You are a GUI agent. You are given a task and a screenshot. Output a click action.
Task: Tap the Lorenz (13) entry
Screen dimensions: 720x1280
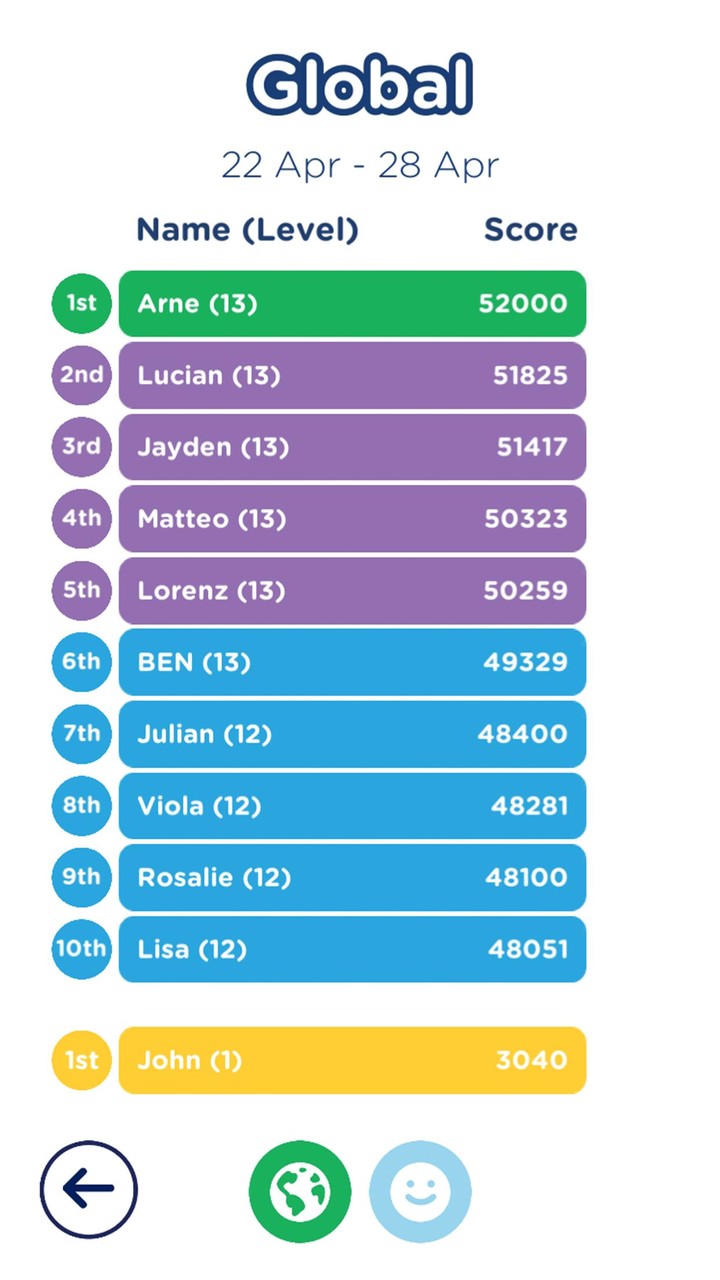click(352, 591)
